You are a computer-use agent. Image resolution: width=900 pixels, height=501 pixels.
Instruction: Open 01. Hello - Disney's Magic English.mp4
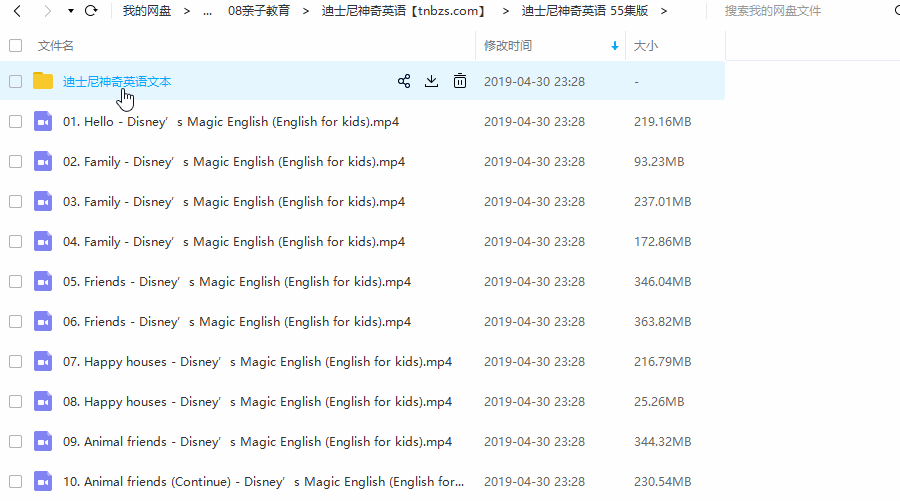pyautogui.click(x=231, y=122)
